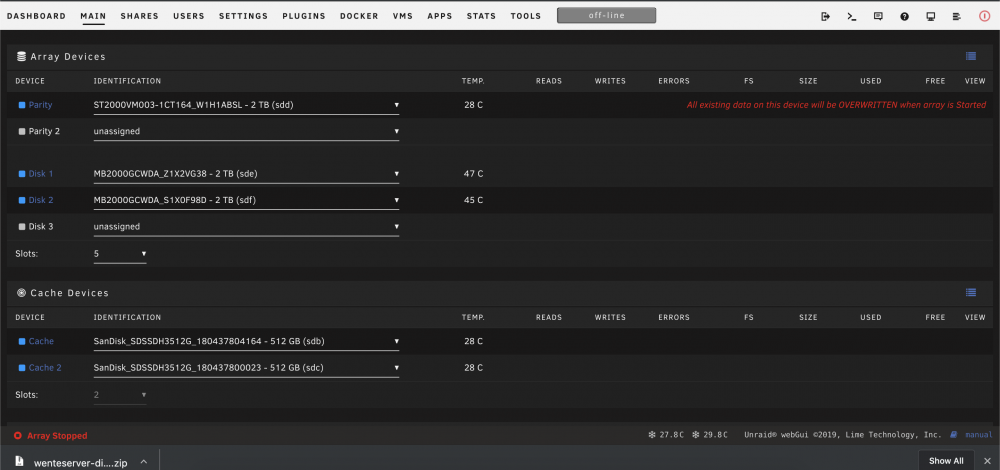Open the info monitor icon

(930, 17)
